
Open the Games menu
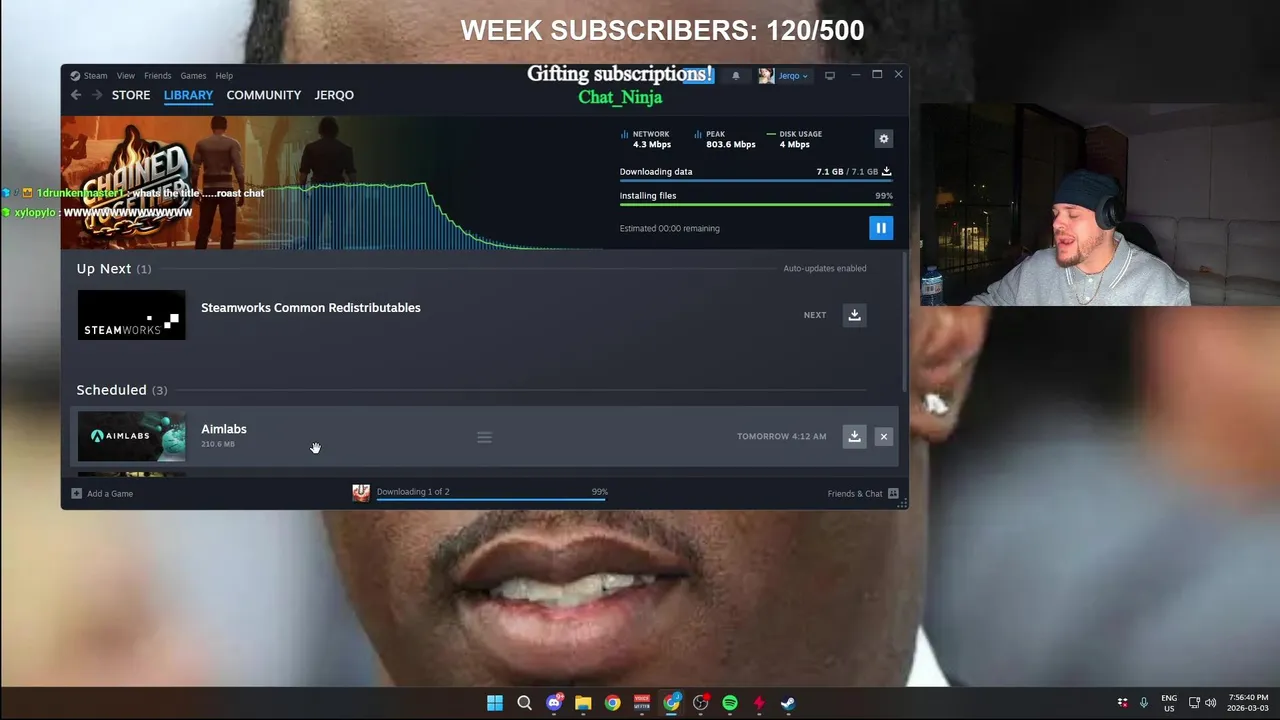(x=193, y=76)
